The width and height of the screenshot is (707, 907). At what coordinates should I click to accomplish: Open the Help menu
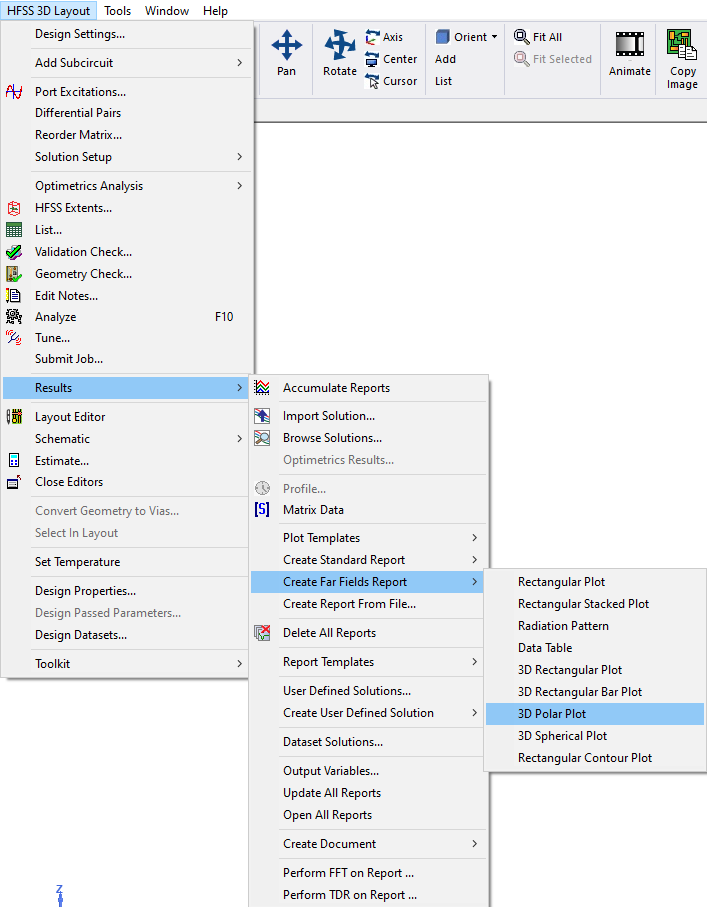click(215, 10)
